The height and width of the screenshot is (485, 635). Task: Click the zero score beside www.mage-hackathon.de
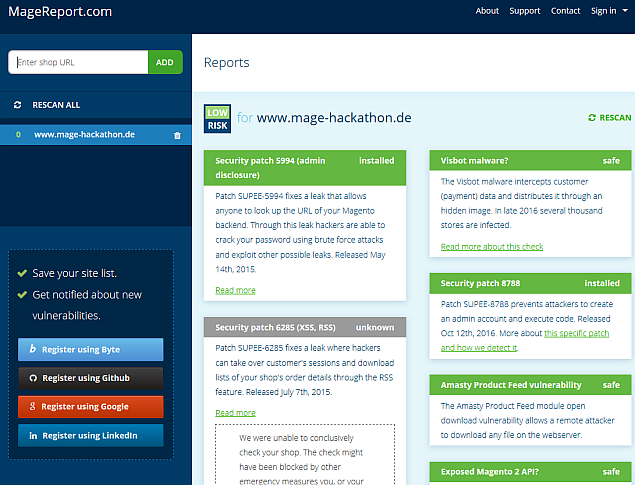click(x=18, y=135)
